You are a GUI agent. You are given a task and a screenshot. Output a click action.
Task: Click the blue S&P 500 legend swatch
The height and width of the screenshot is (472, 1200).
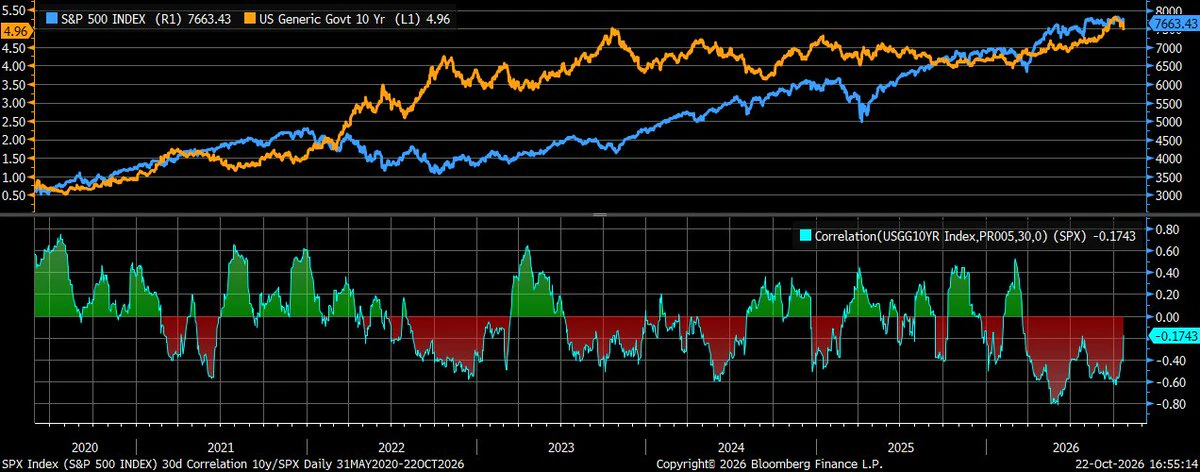[54, 18]
